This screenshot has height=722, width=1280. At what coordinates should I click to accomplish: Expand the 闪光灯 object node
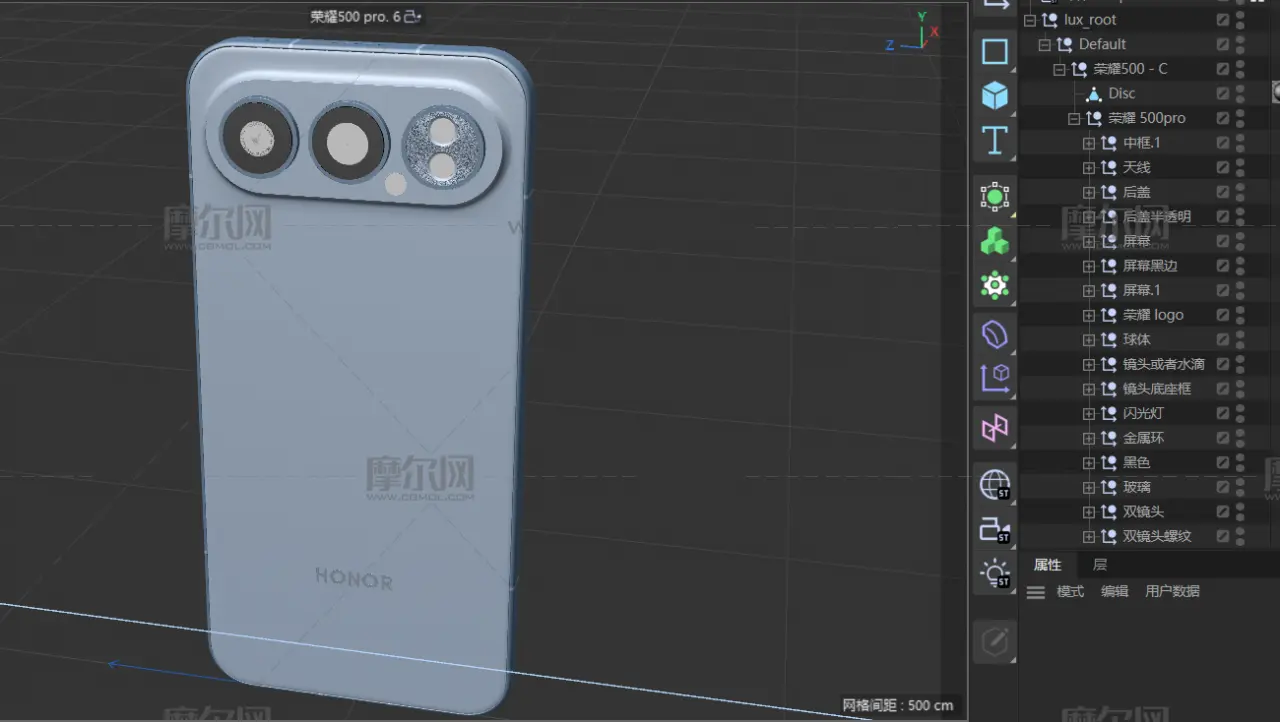(1089, 413)
